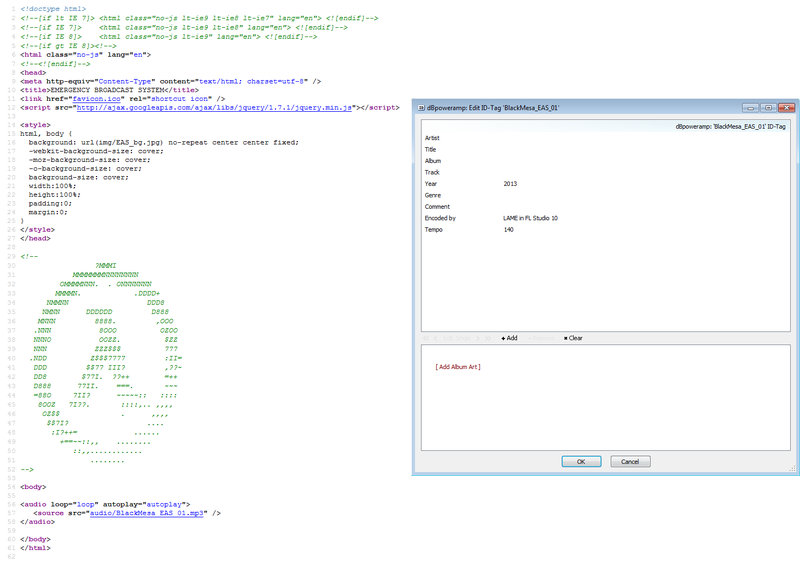The height and width of the screenshot is (574, 800).
Task: Click the Tempo value 140
Action: click(x=509, y=230)
